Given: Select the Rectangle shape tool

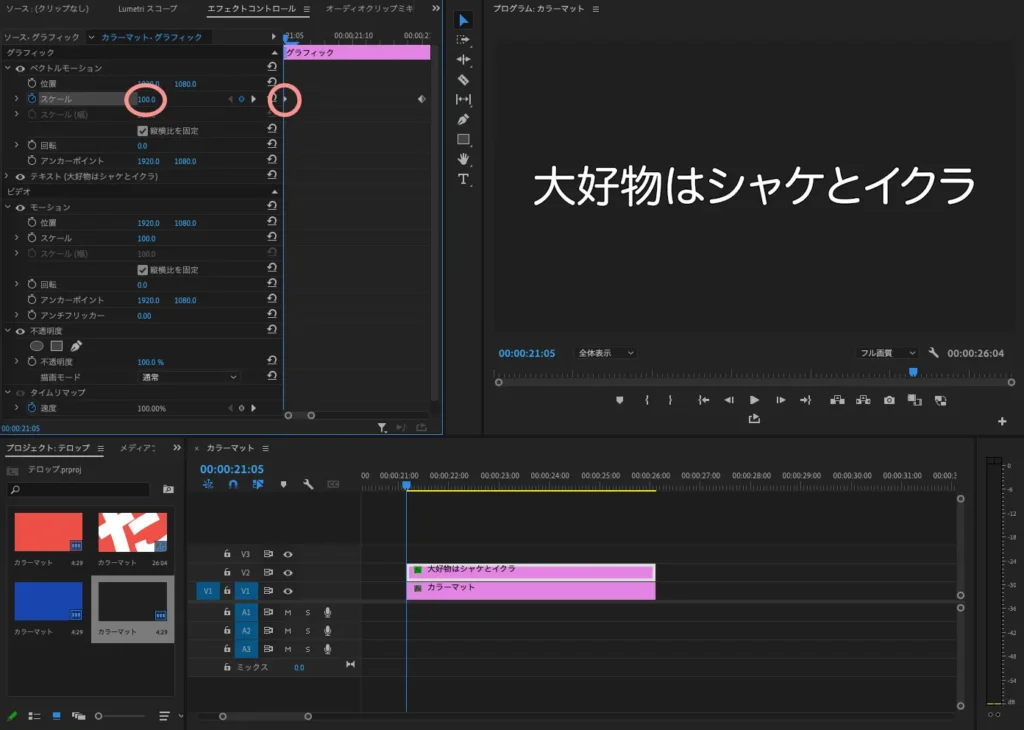Looking at the screenshot, I should tap(463, 139).
